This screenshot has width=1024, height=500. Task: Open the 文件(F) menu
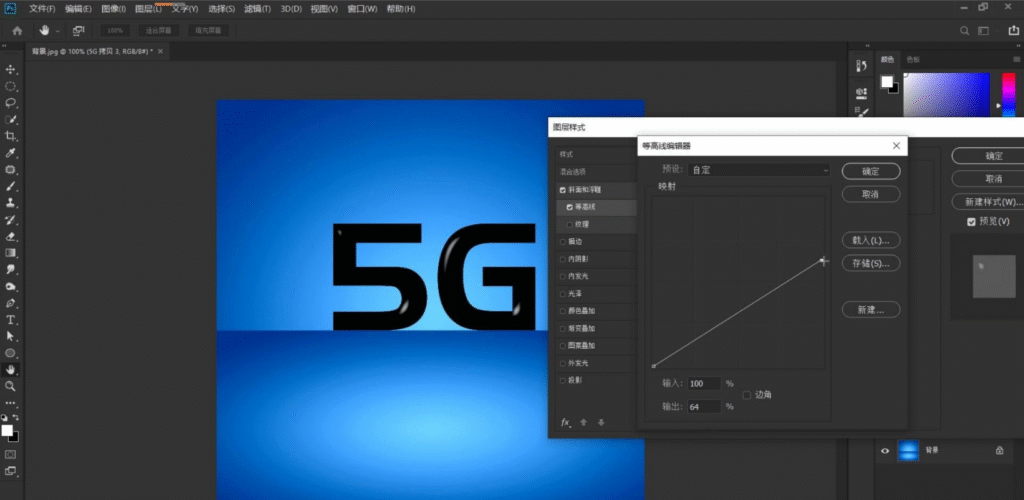42,9
